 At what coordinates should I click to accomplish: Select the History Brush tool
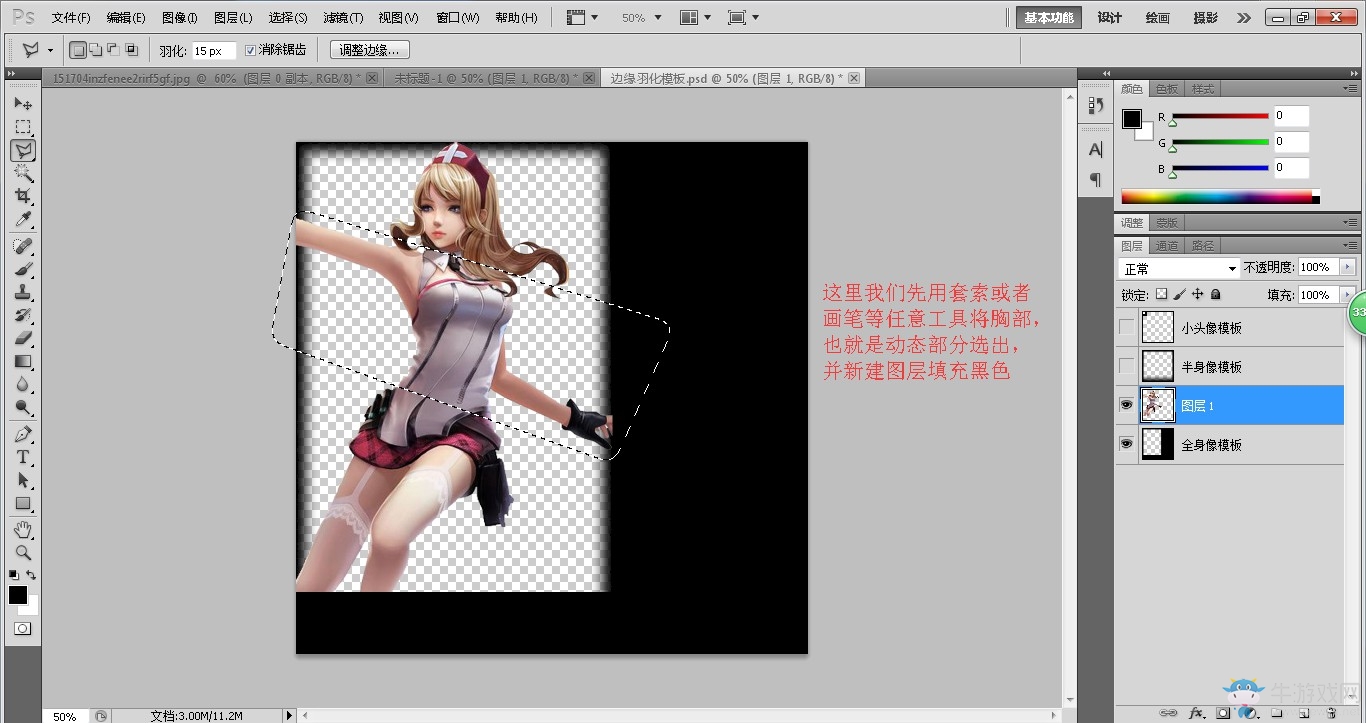23,315
